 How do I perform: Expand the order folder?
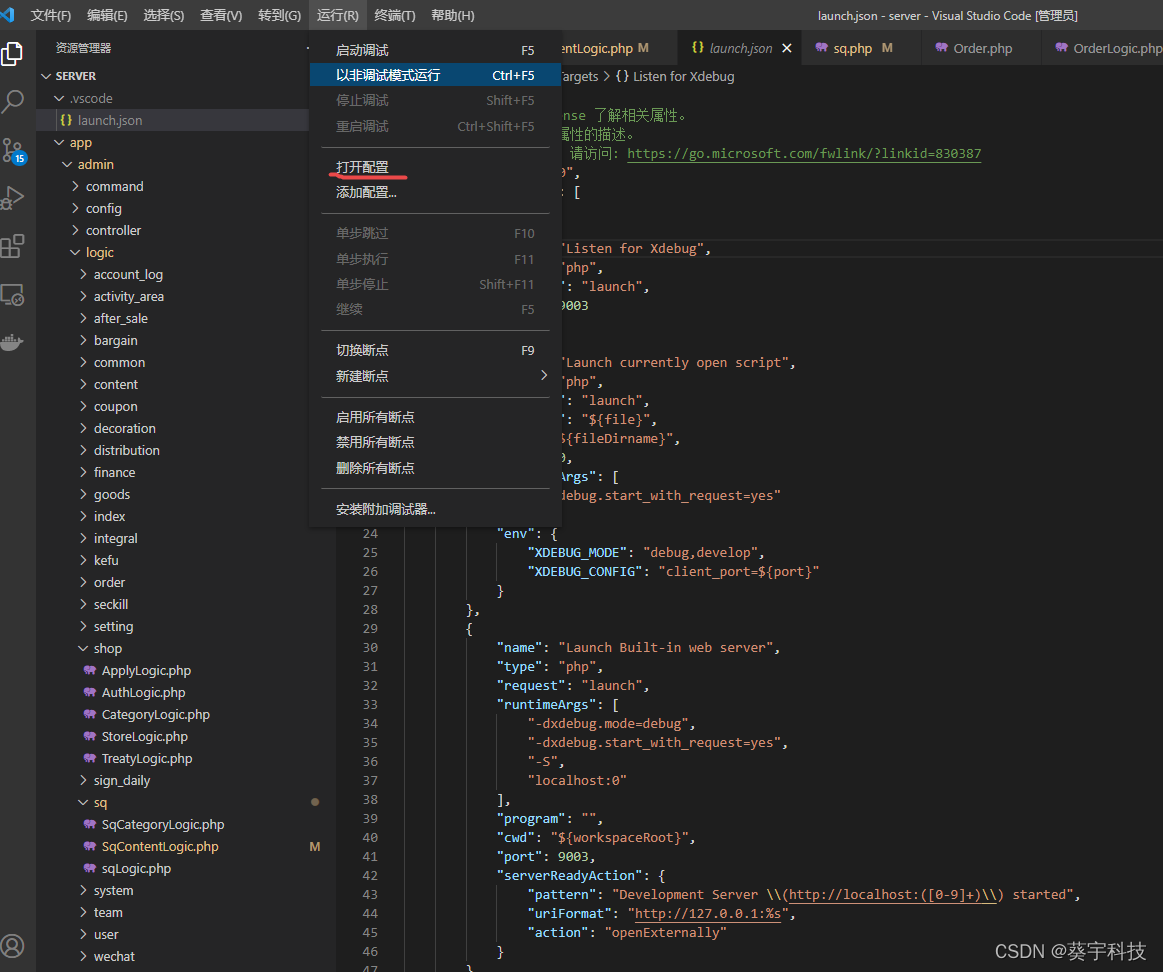coord(83,582)
